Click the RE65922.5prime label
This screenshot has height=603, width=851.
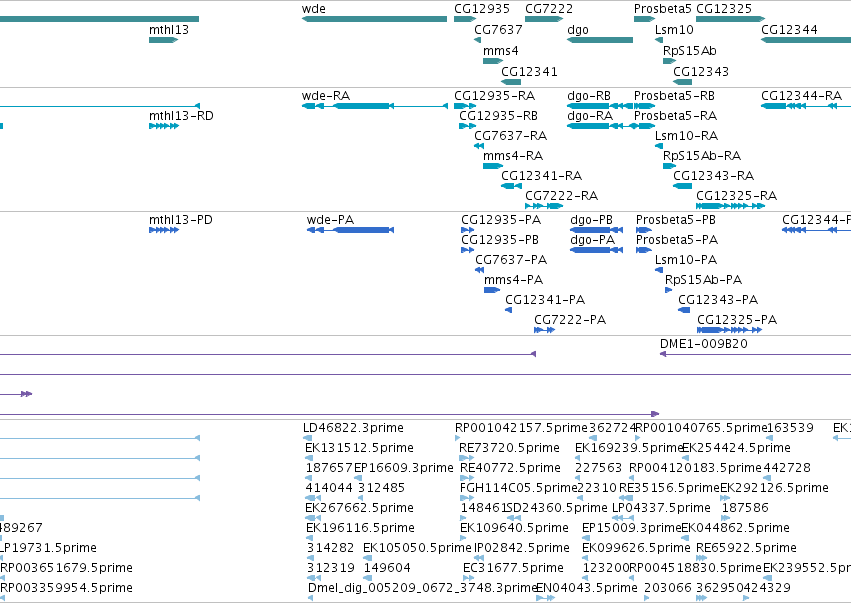tap(746, 548)
